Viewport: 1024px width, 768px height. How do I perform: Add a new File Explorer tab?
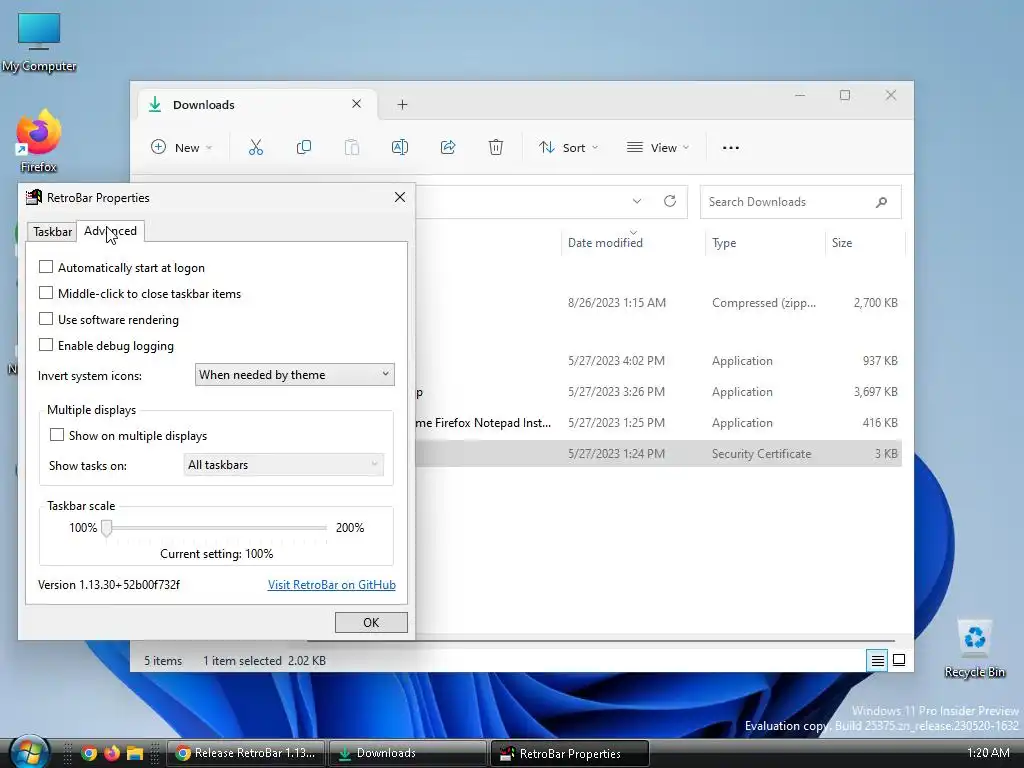click(402, 104)
